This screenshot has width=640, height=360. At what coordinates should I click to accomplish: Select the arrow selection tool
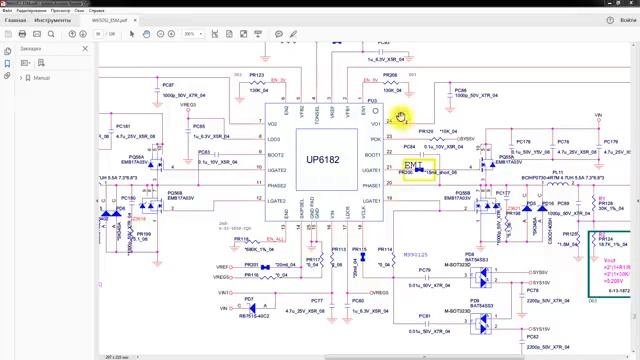coord(132,34)
